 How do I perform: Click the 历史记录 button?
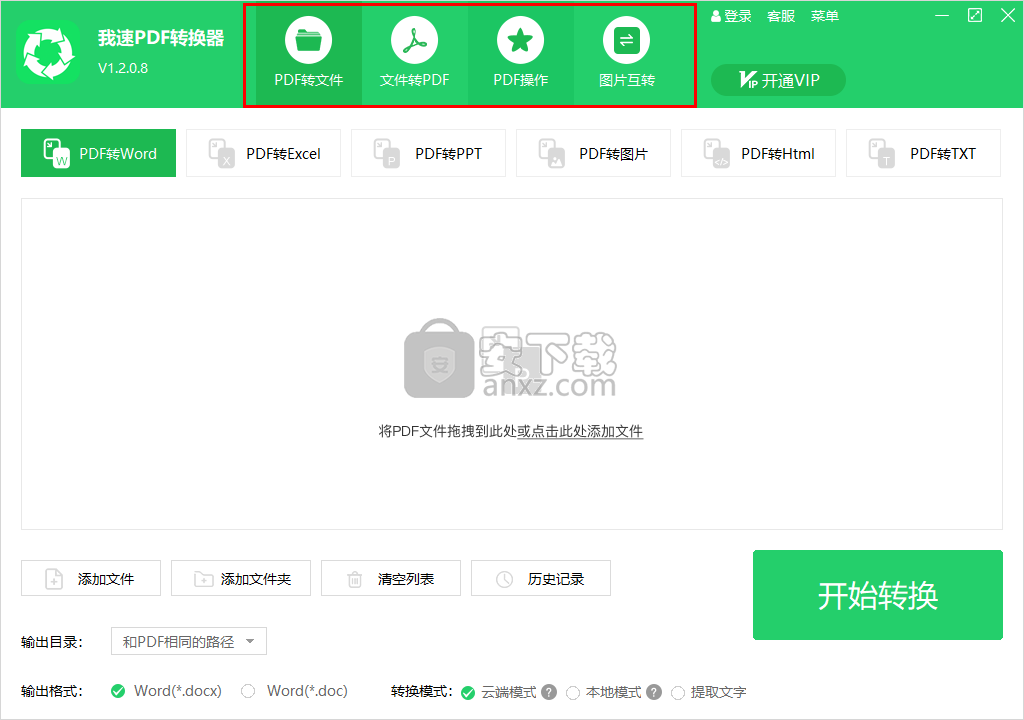point(541,578)
